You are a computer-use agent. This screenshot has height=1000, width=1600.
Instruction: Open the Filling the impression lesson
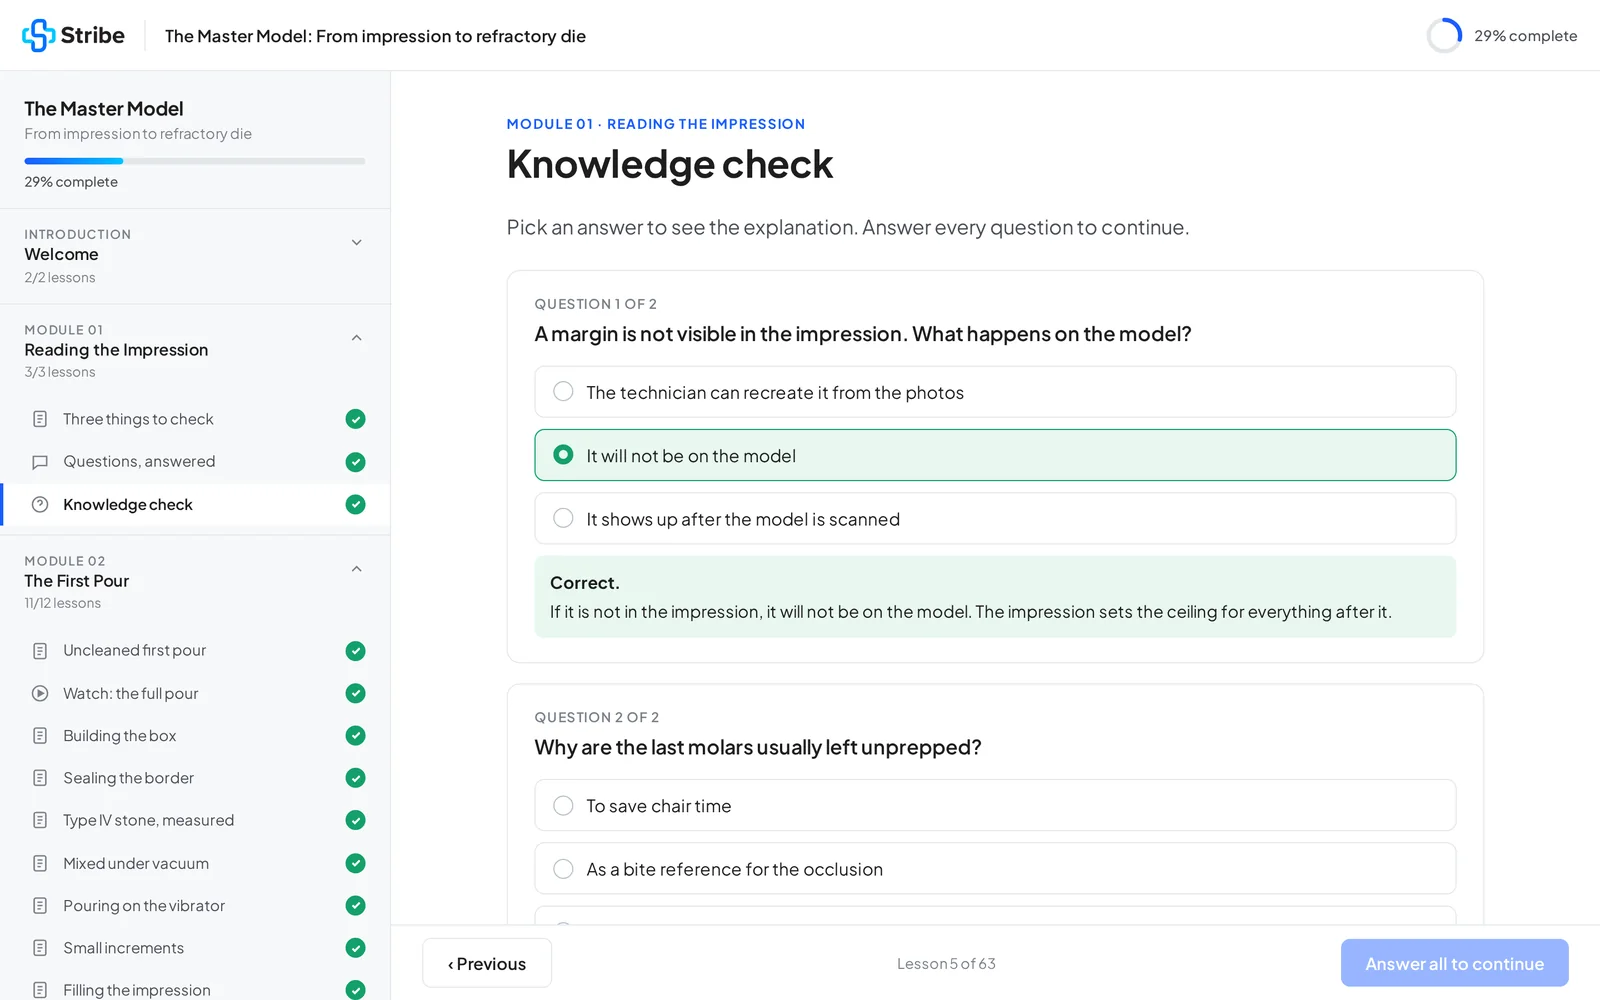[195, 989]
